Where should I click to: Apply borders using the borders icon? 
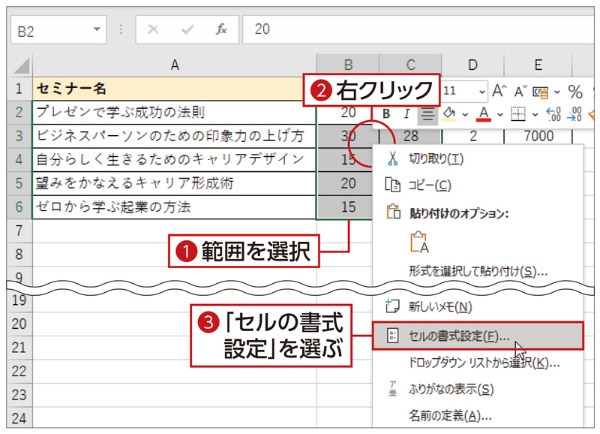pos(518,114)
